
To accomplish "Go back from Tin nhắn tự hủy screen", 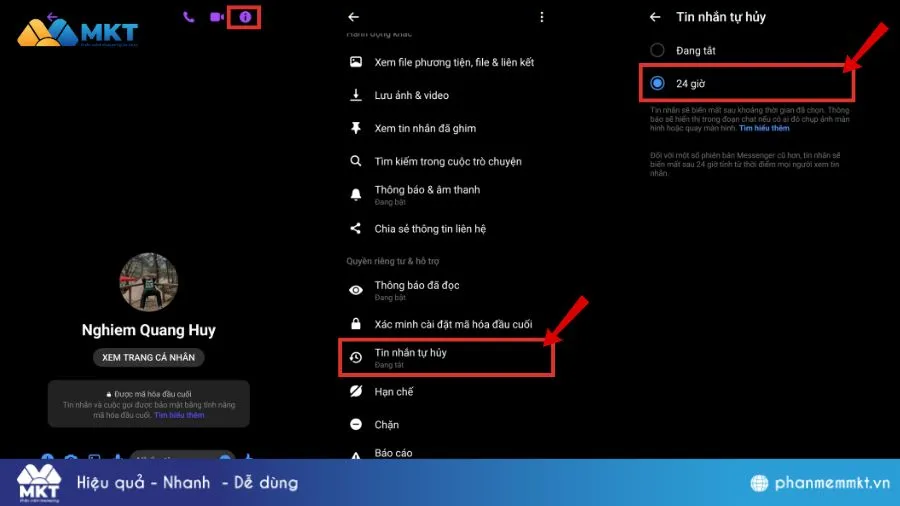I will [x=655, y=17].
